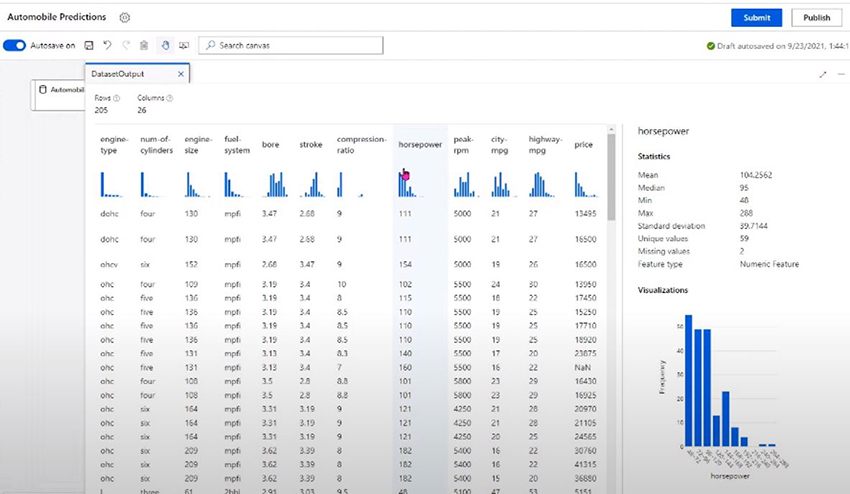
Task: Click the tallest horsepower histogram bar
Action: pos(688,381)
